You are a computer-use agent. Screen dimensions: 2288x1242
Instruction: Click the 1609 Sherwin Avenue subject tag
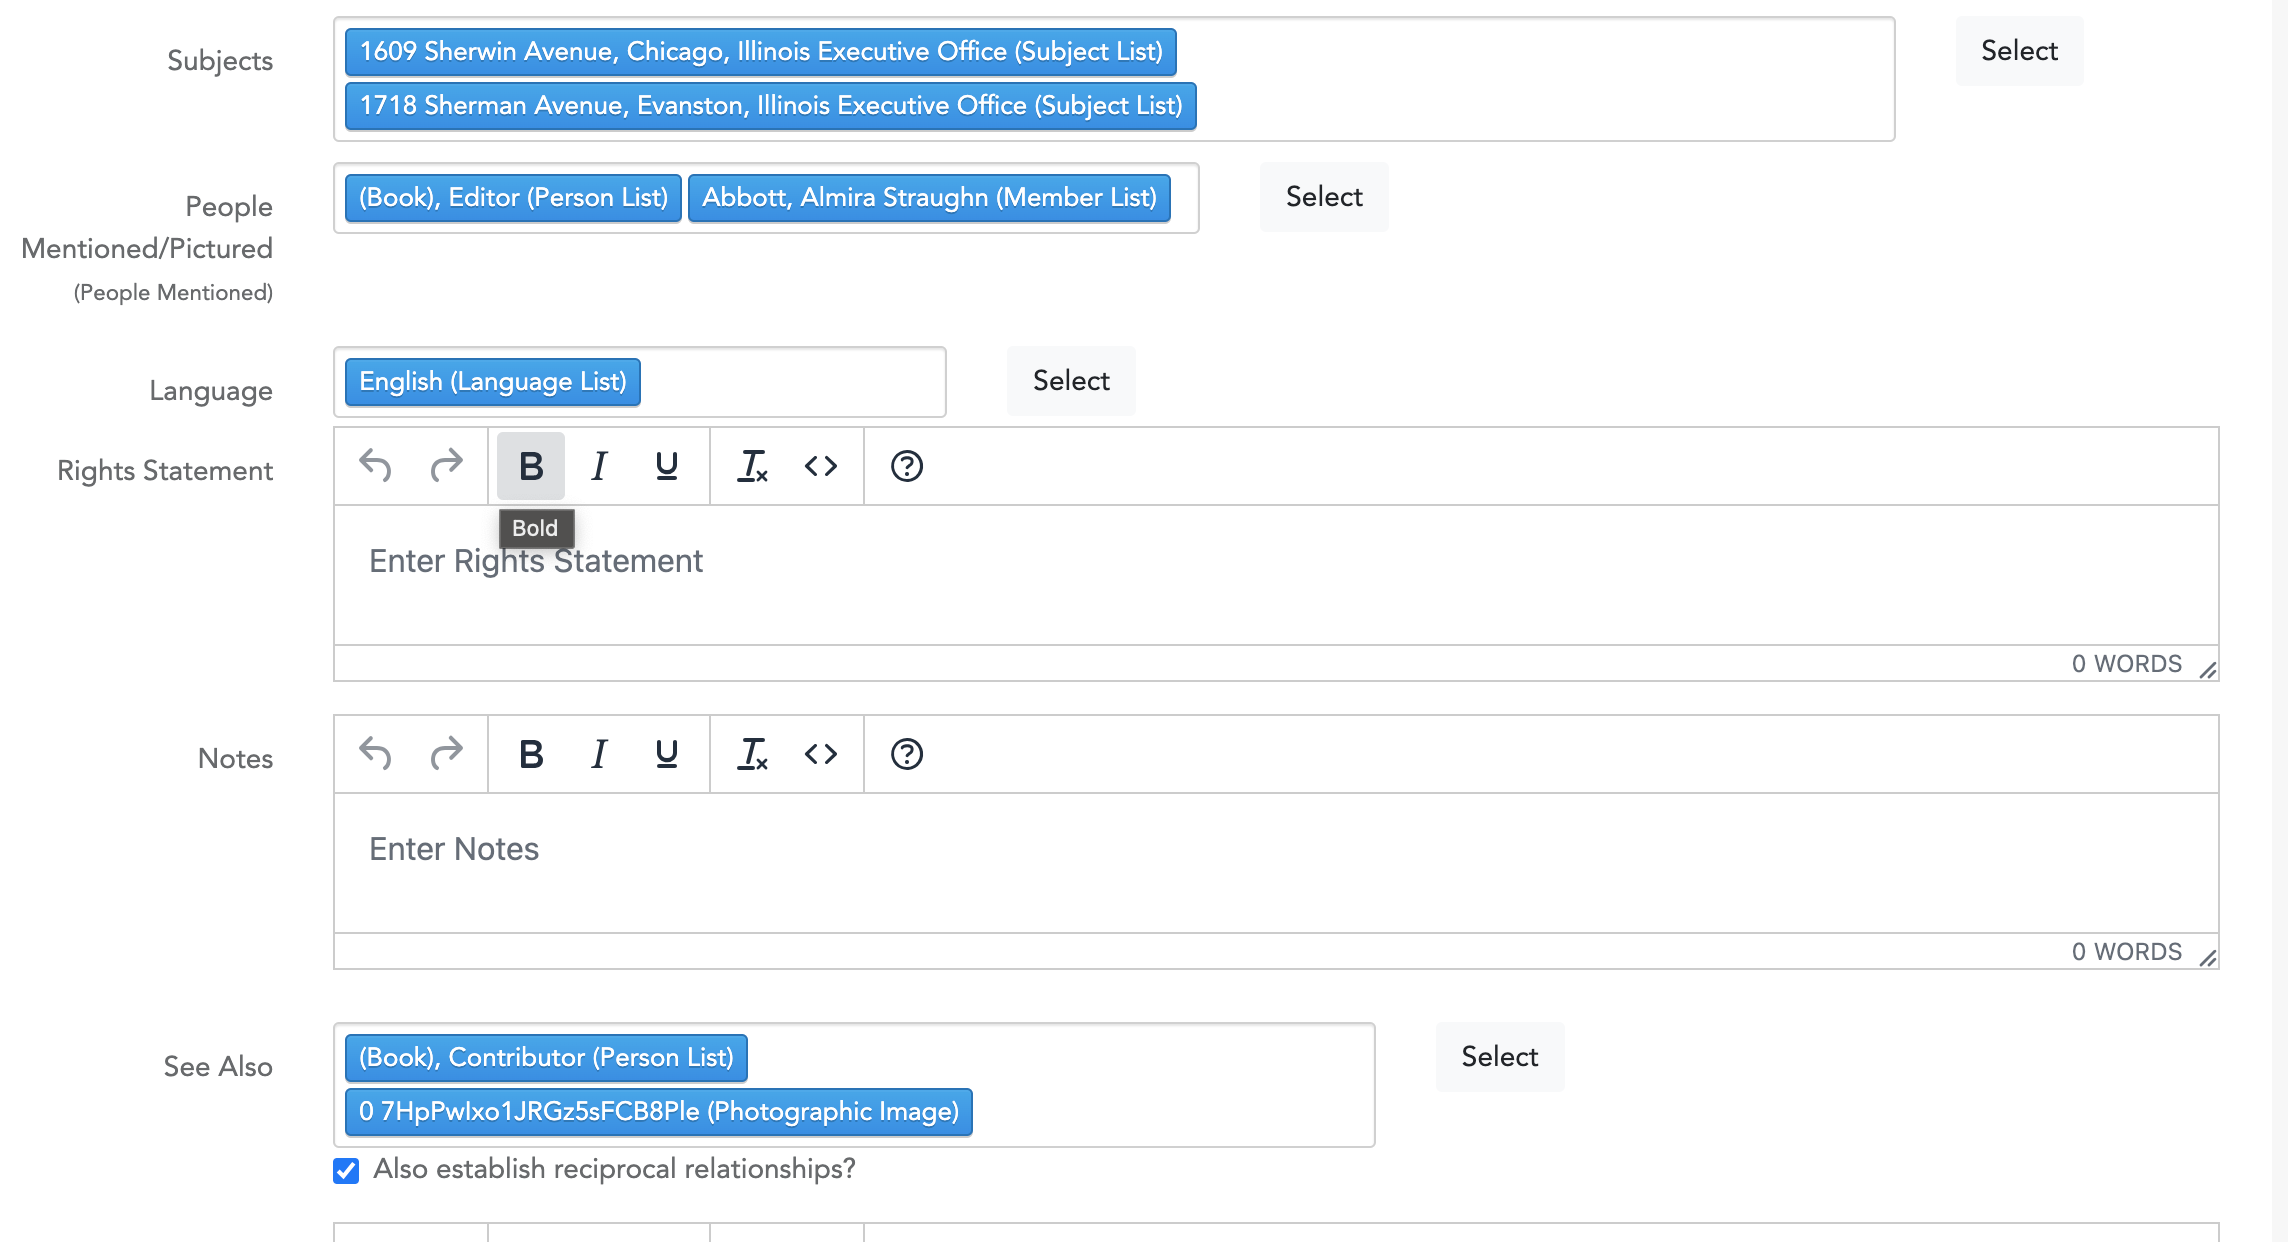tap(761, 52)
